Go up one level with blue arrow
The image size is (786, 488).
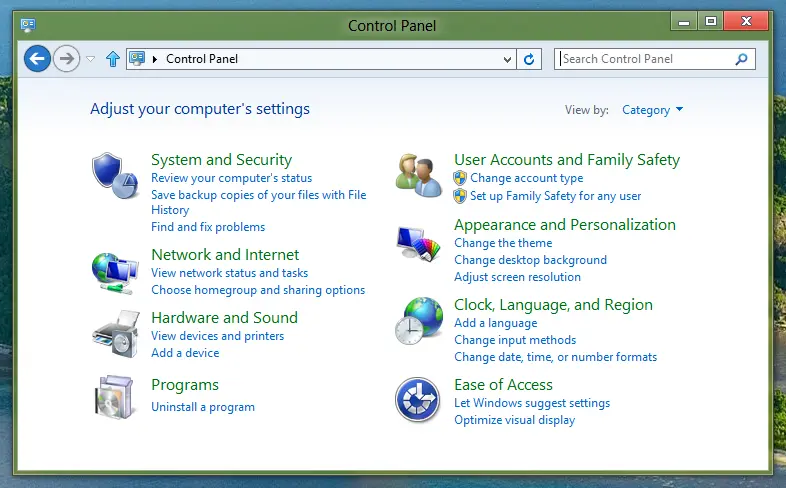point(113,59)
